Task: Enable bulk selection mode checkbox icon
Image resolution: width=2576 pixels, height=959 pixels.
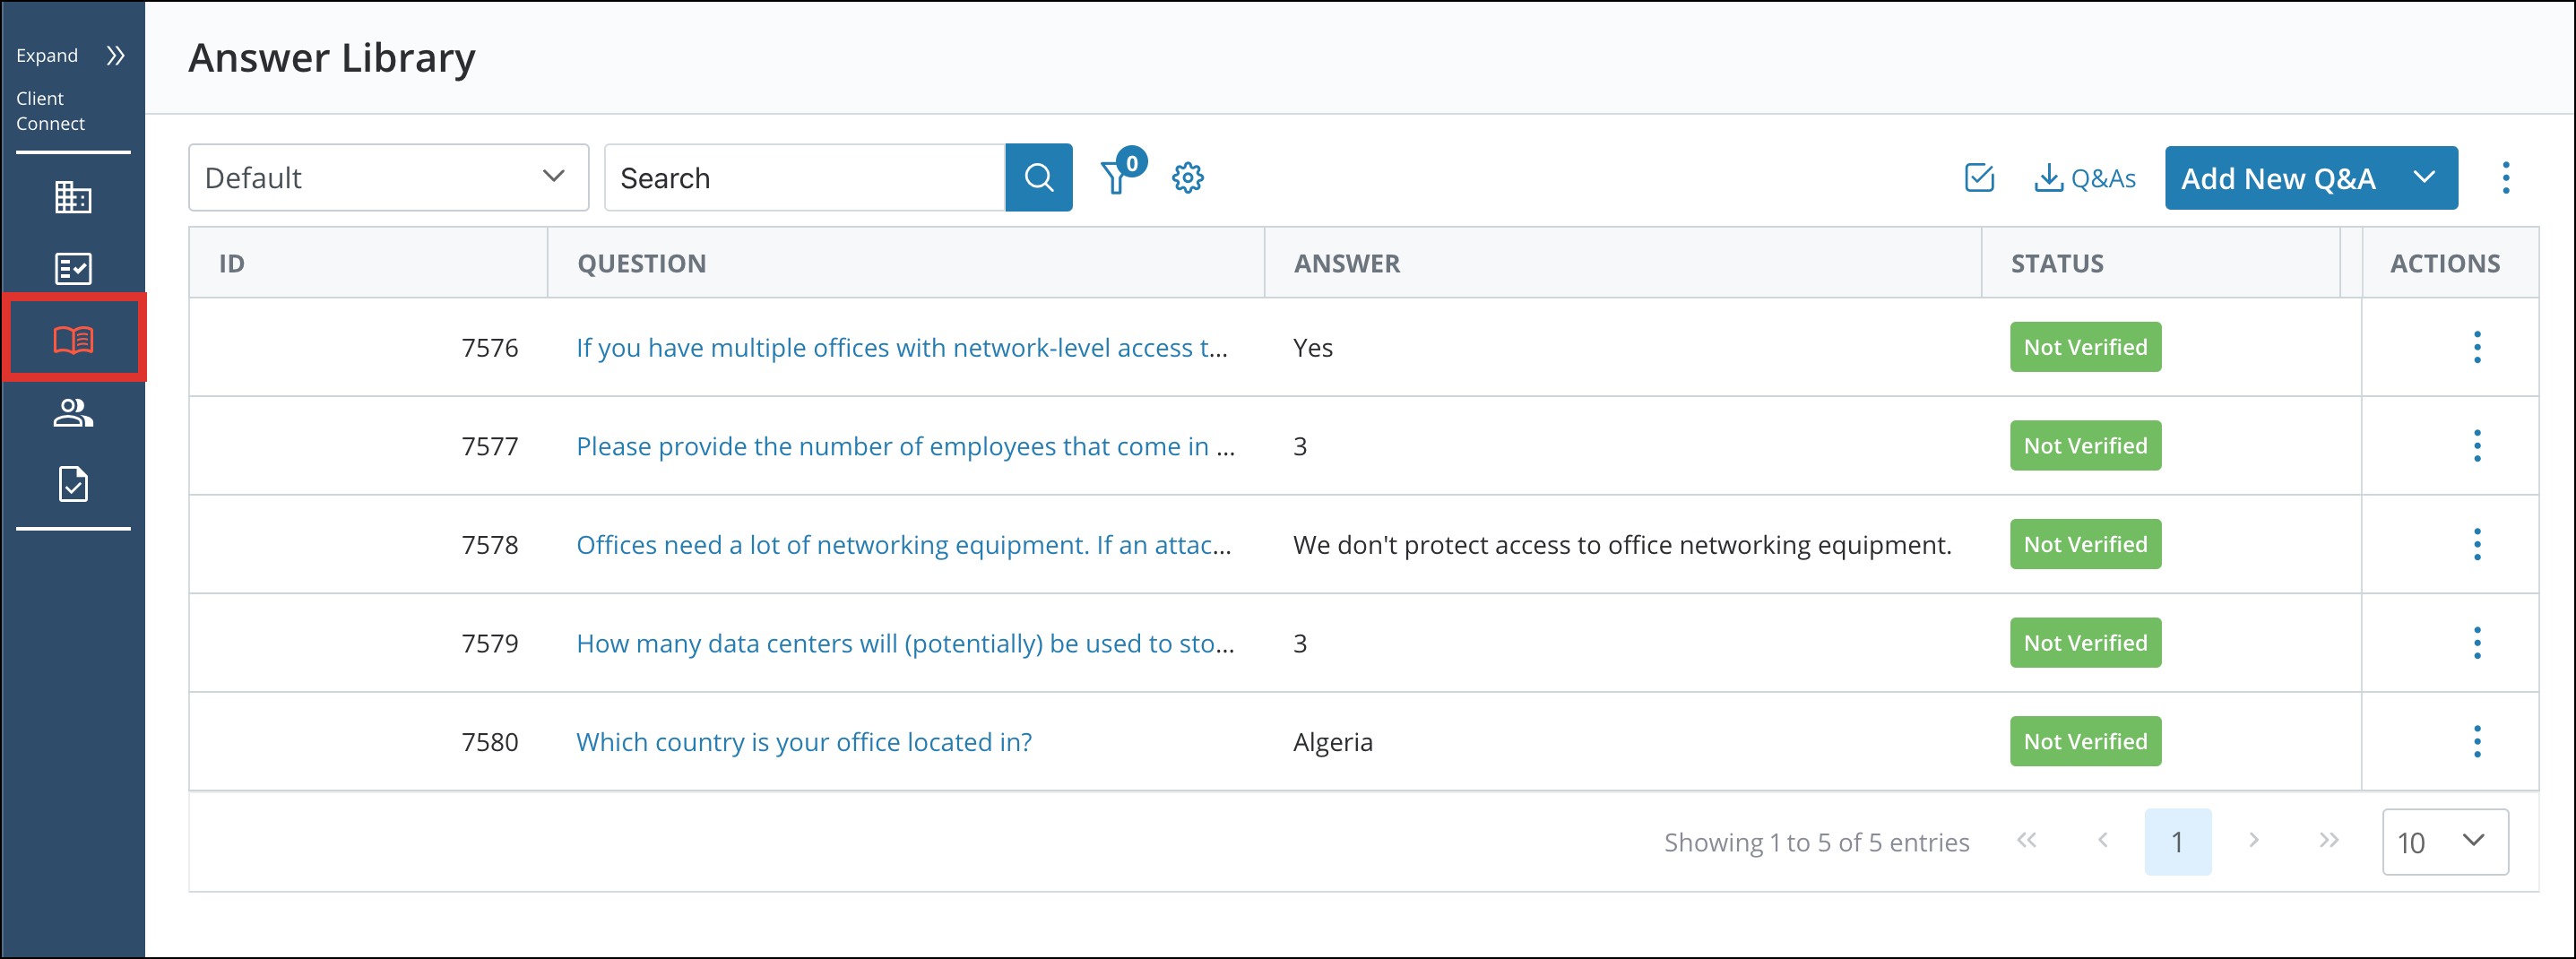Action: pyautogui.click(x=1978, y=178)
